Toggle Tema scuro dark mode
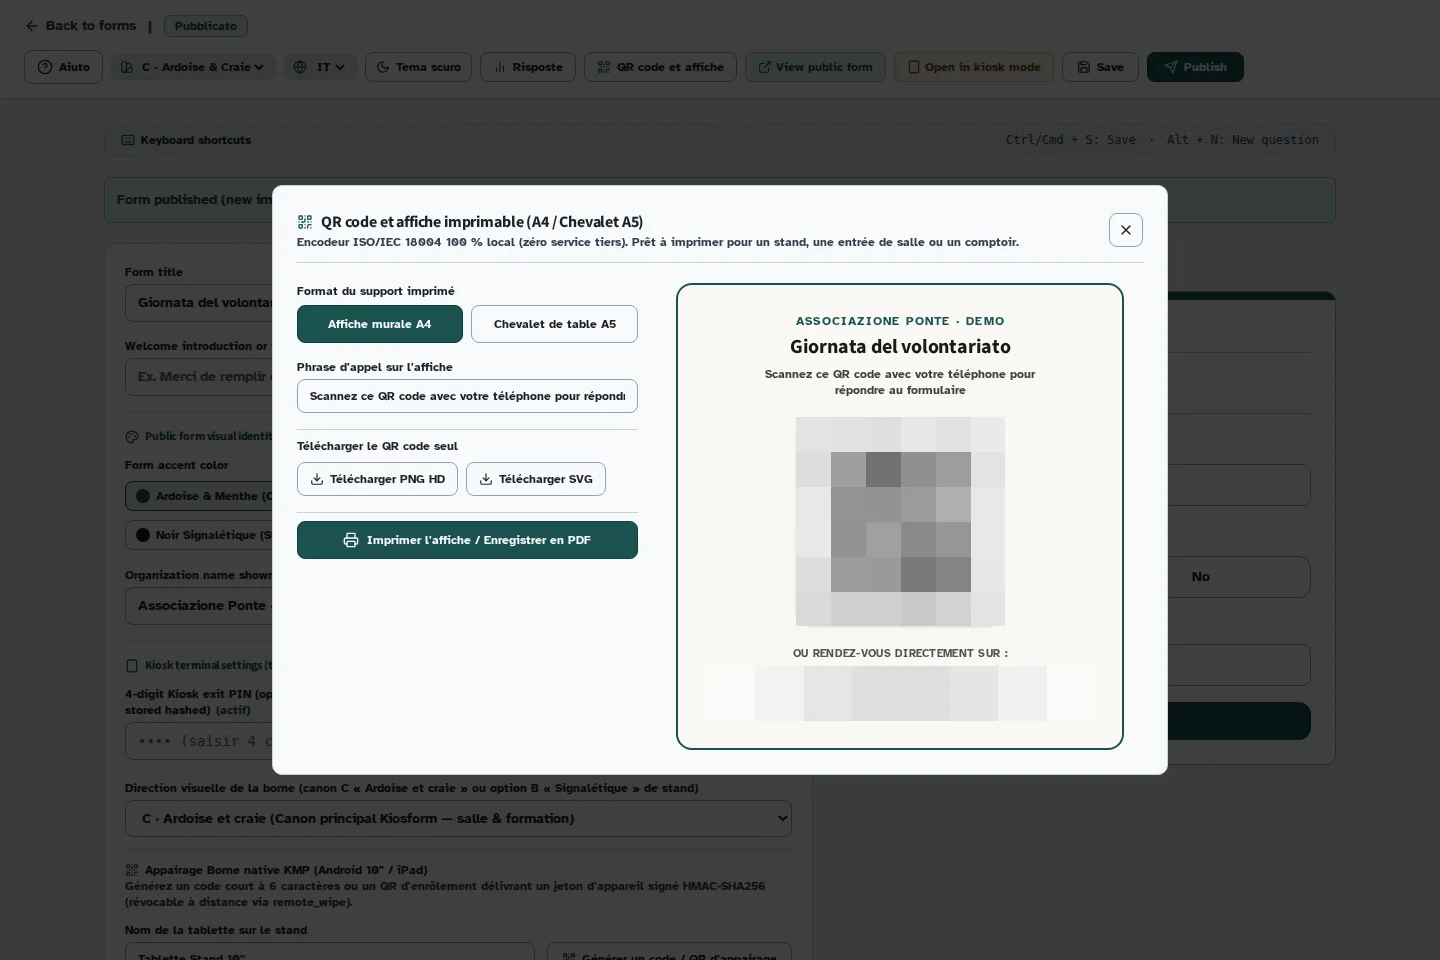The image size is (1440, 960). [418, 67]
